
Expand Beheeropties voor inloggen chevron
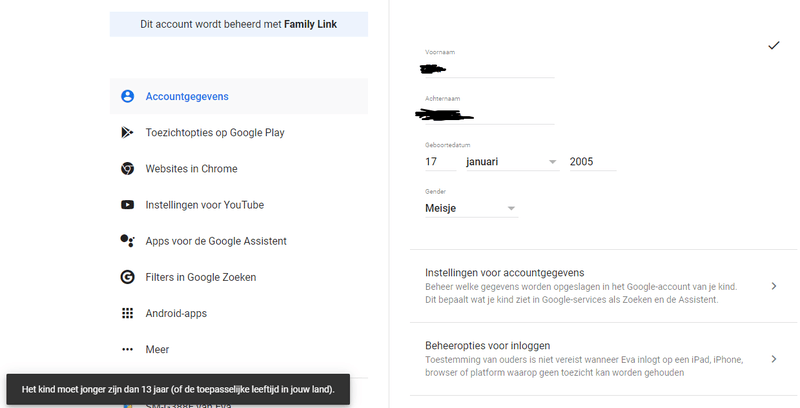773,359
